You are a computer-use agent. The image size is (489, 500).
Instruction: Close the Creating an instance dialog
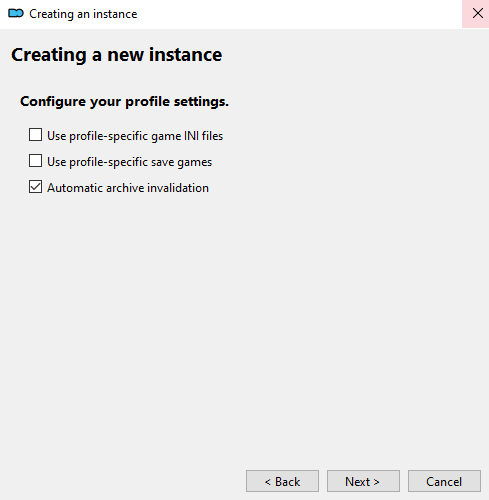click(477, 14)
